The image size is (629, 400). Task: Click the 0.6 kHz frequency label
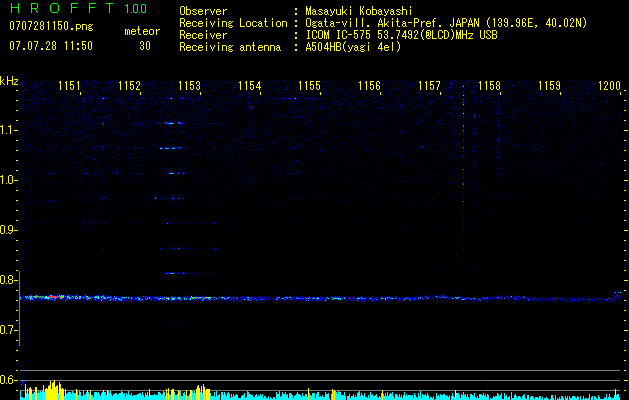click(8, 380)
